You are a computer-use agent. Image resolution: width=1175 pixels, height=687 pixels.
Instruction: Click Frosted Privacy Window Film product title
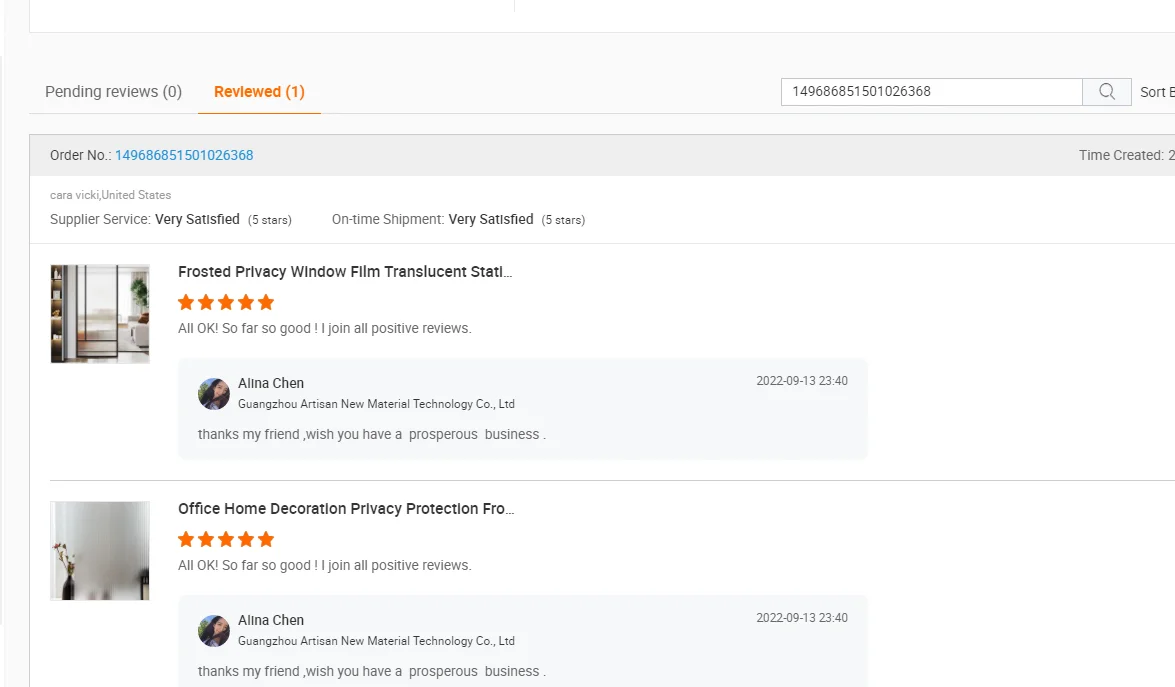pyautogui.click(x=345, y=272)
